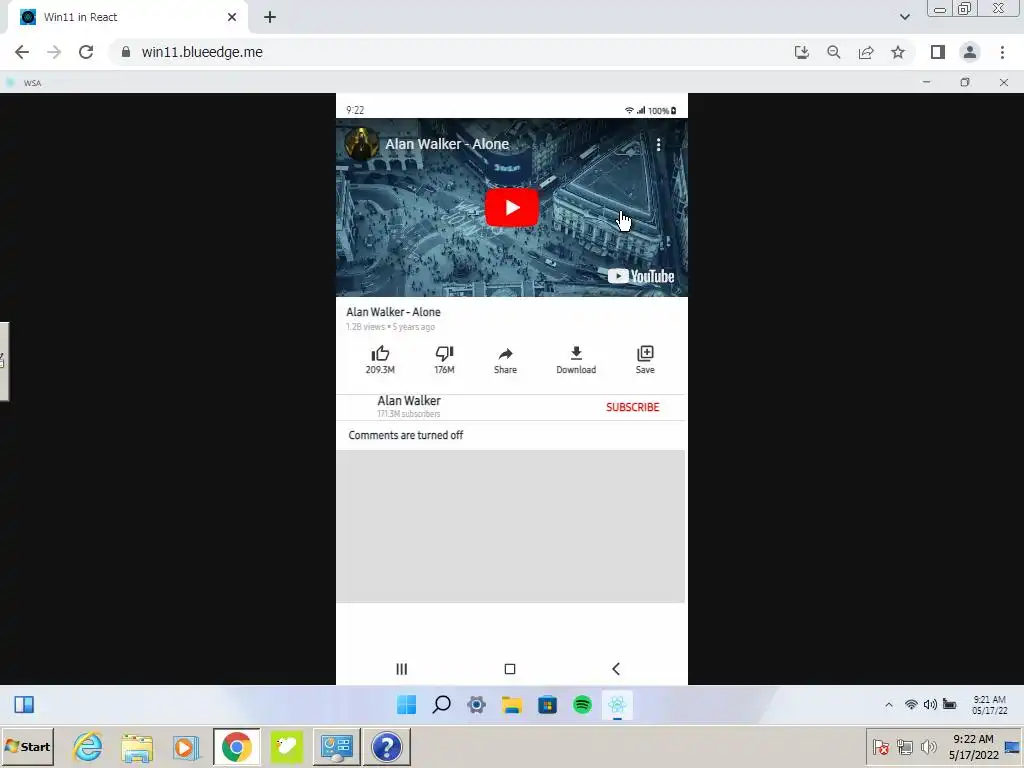Maximize the WSA window
This screenshot has width=1024, height=768.
click(965, 82)
